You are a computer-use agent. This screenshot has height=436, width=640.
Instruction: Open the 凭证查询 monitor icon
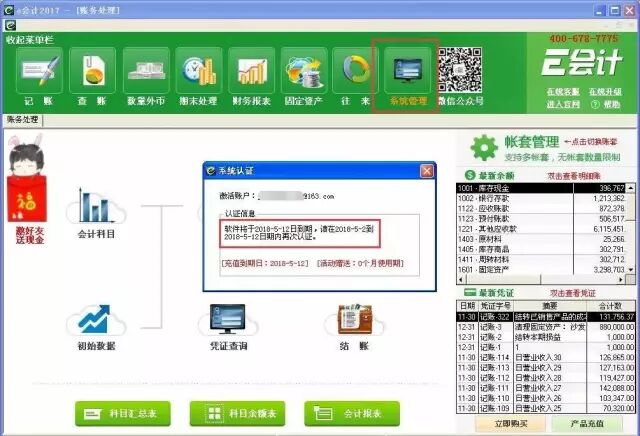pos(228,320)
